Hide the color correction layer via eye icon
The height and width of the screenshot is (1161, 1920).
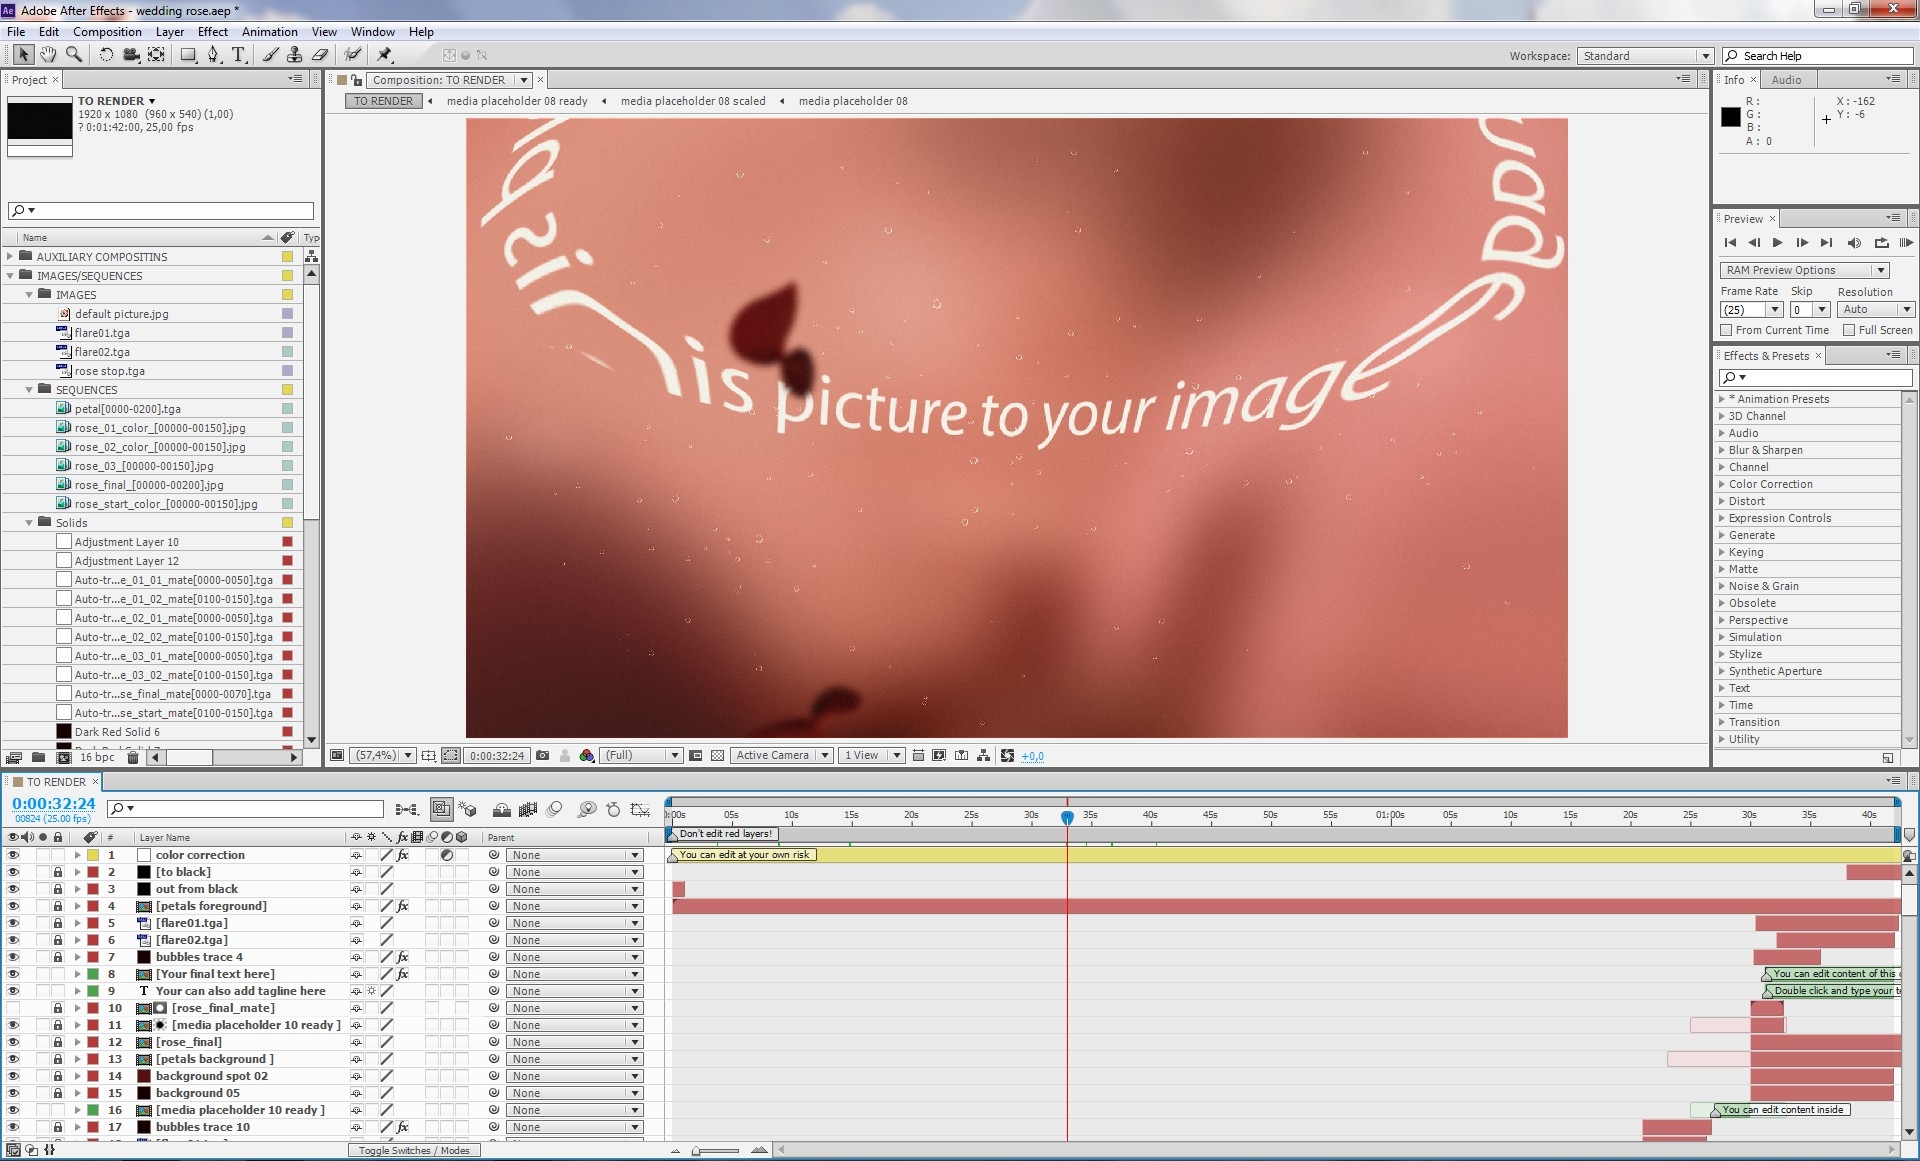point(13,855)
